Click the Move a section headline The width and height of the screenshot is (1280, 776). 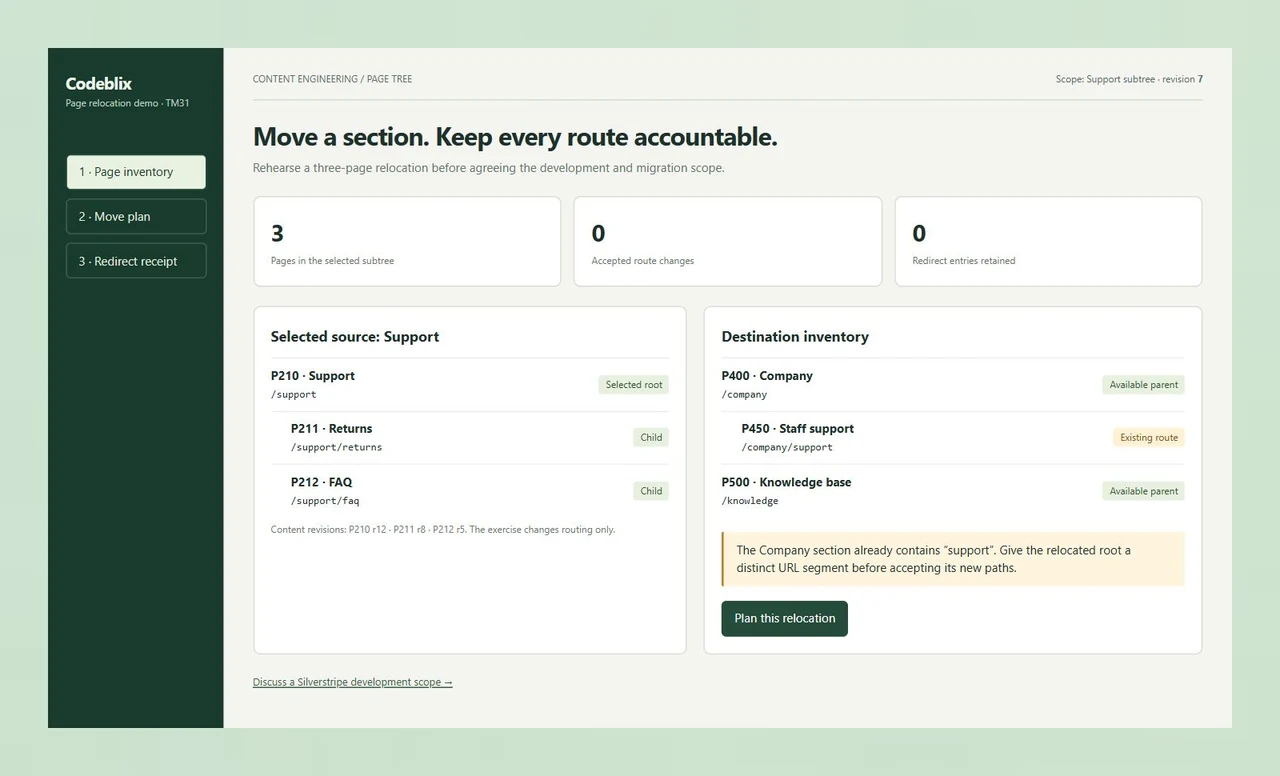click(515, 137)
